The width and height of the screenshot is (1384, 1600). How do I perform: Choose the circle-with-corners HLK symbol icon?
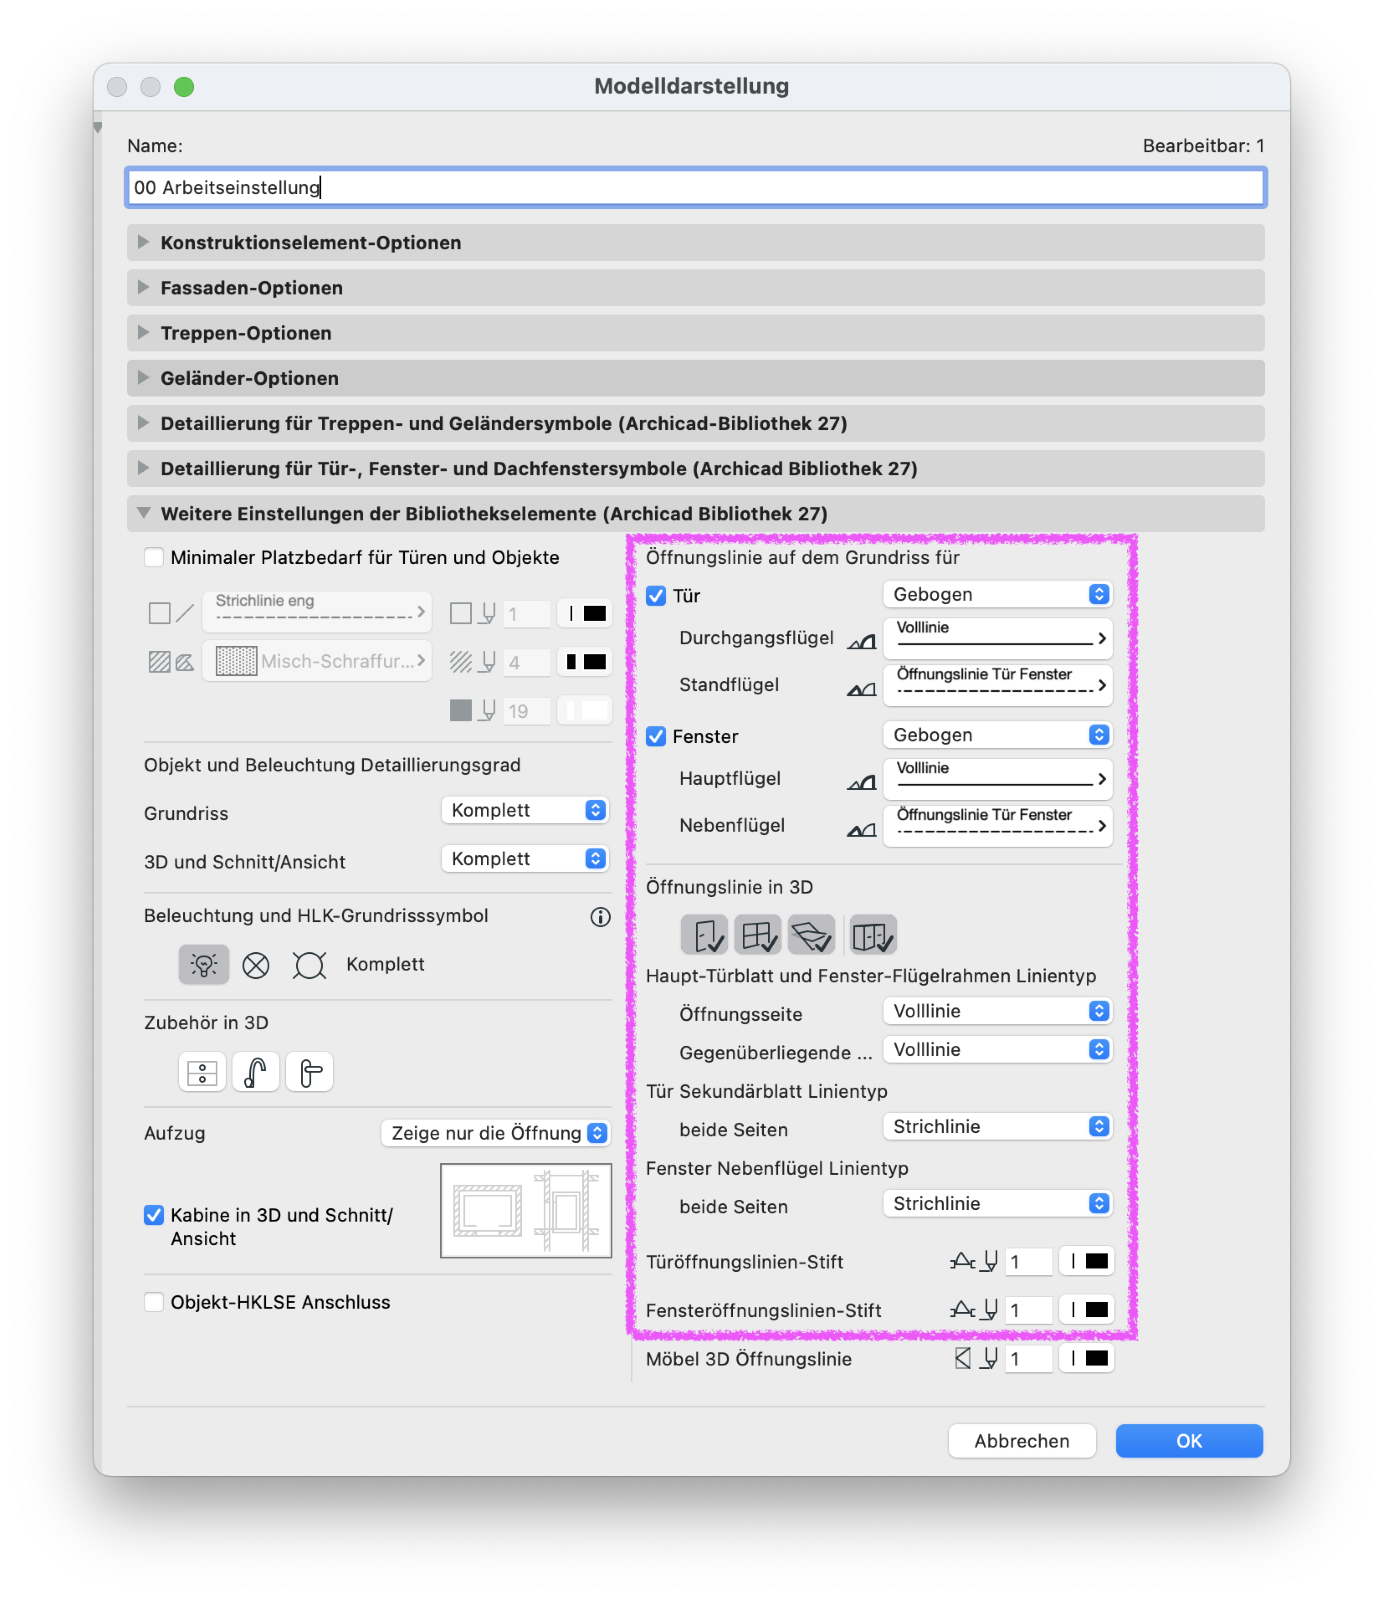tap(309, 965)
